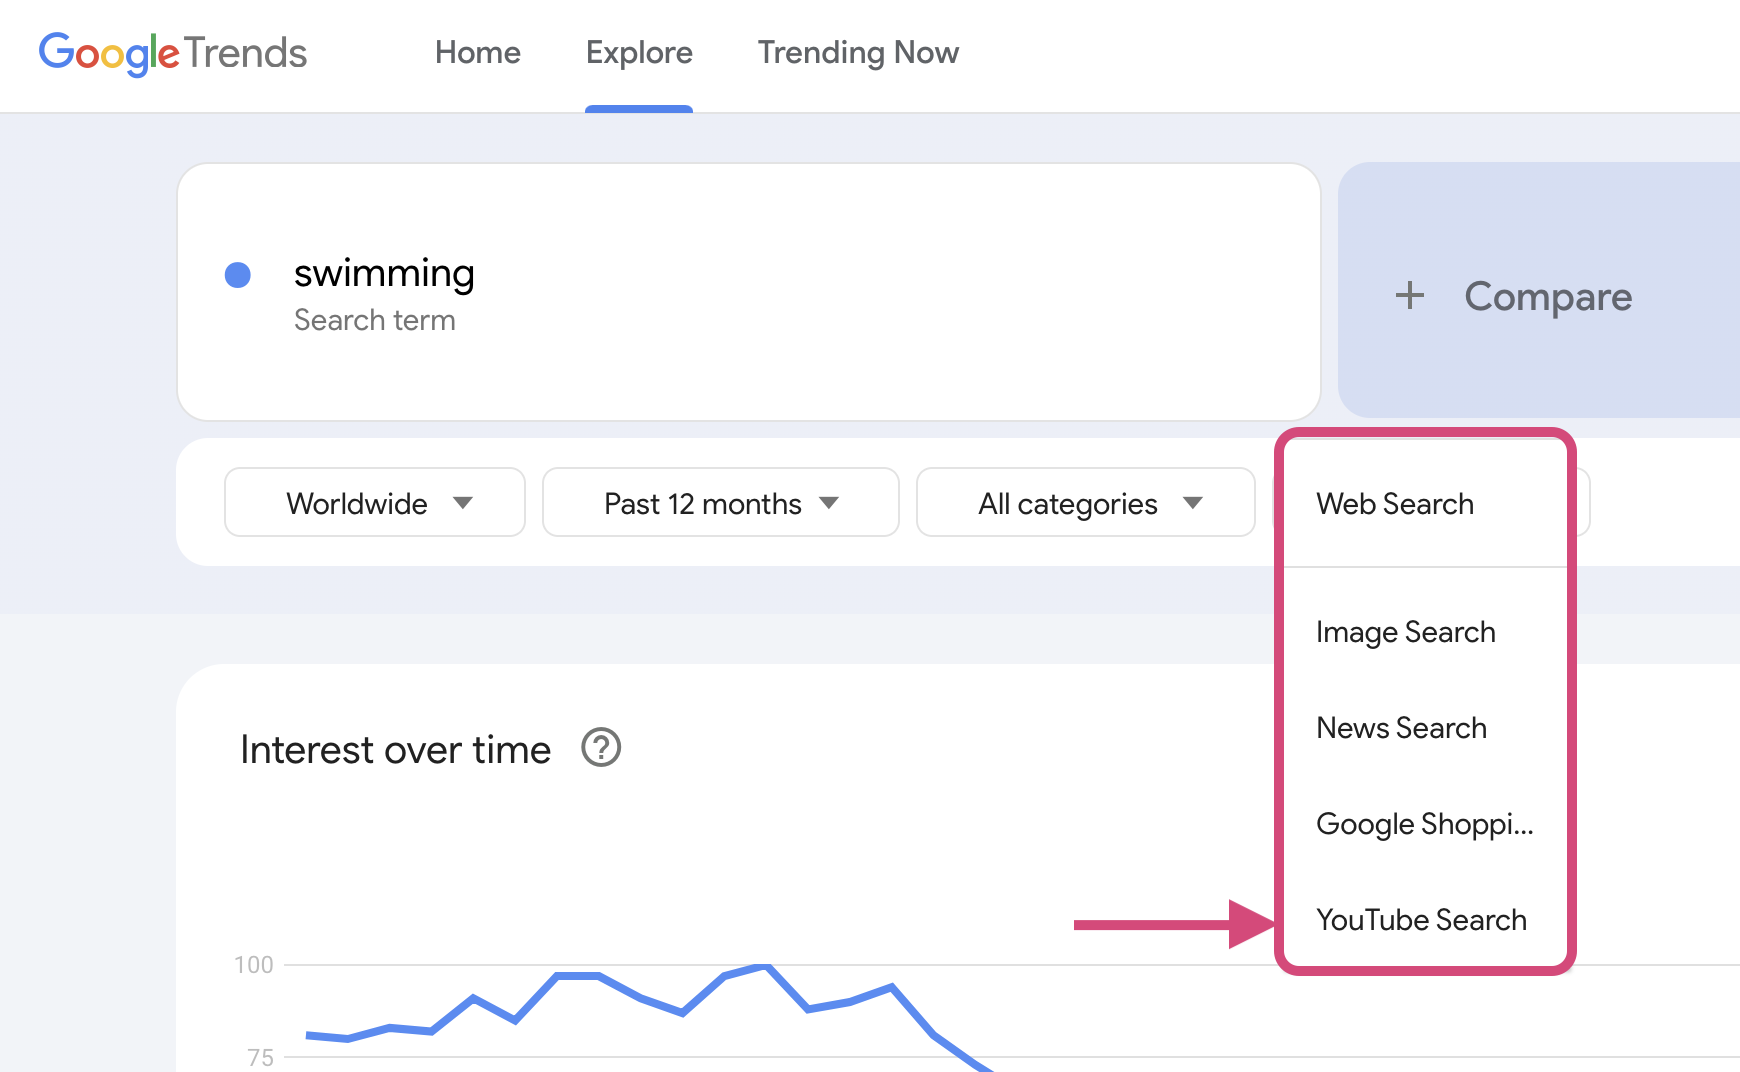Click the pink arrow pointing to YouTube Search

(x=1170, y=926)
